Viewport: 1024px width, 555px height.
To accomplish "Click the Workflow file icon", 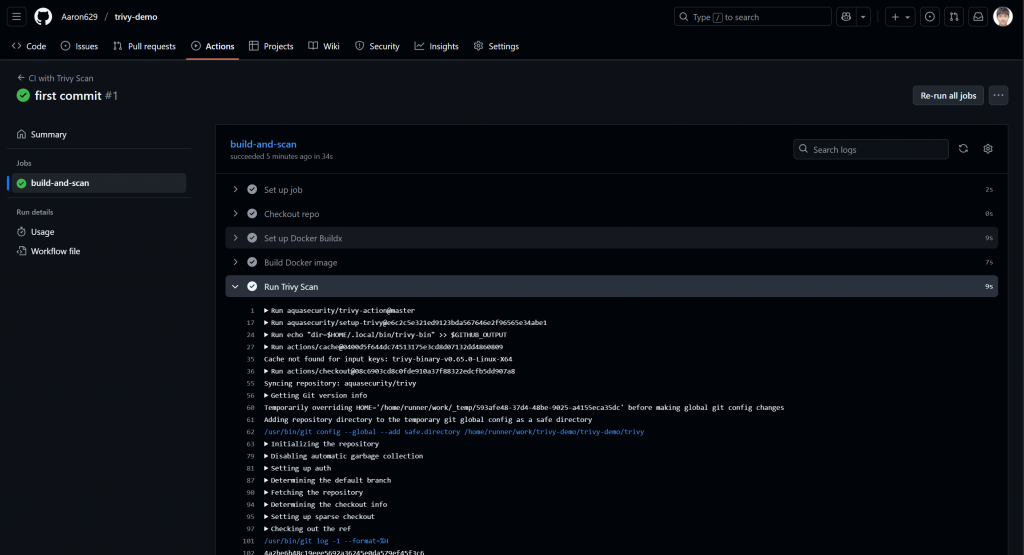I will coord(22,251).
